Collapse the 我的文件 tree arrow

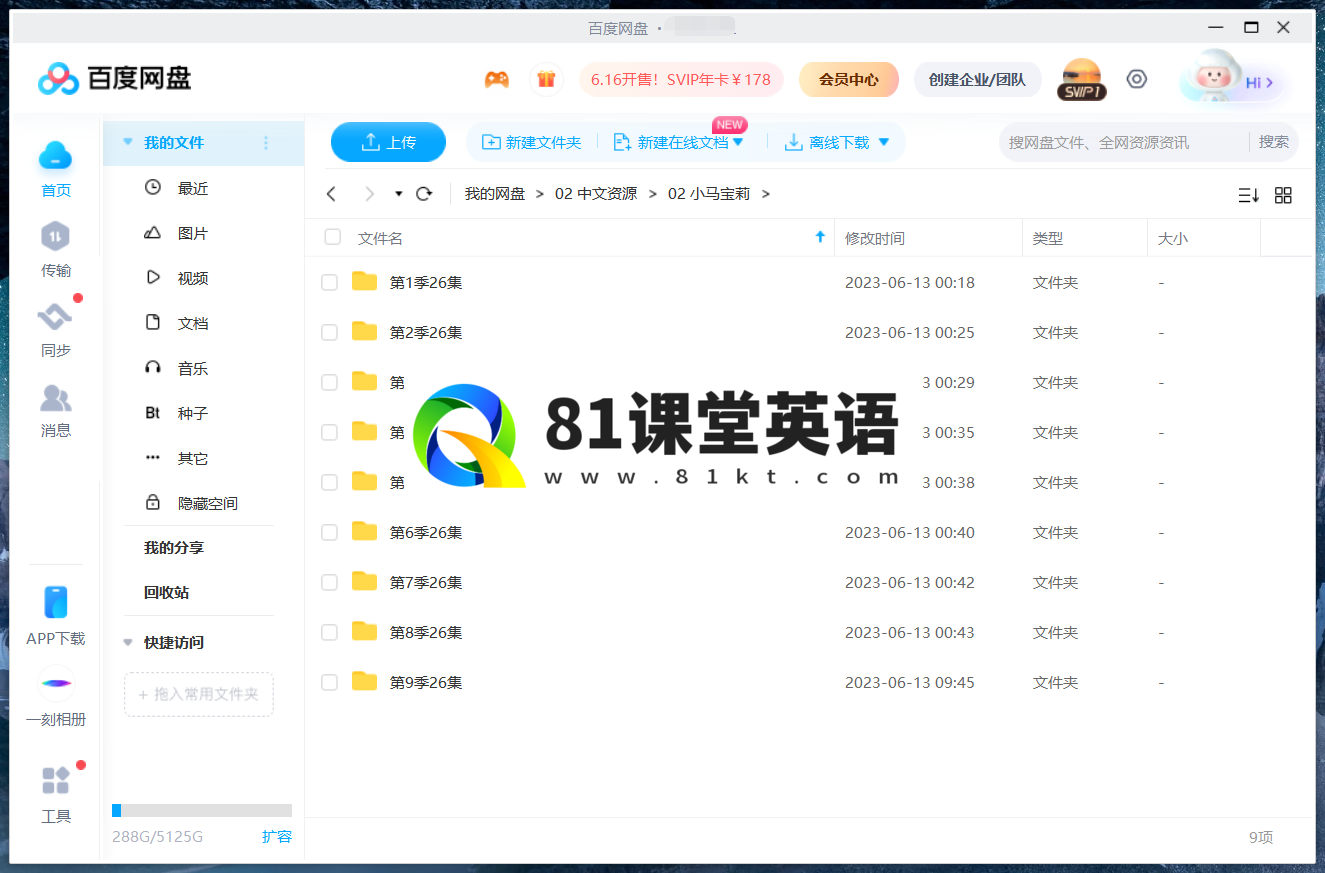pos(127,143)
